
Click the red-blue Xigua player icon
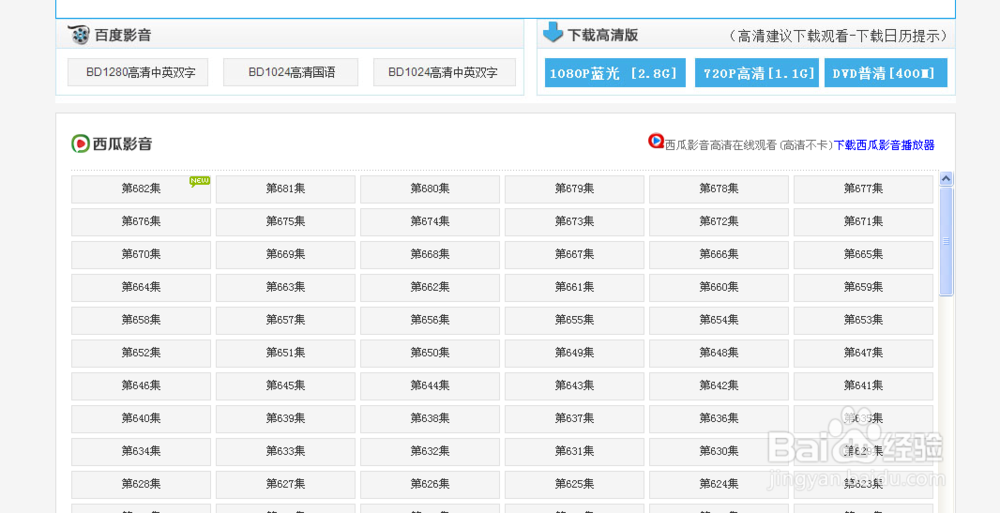tap(656, 141)
